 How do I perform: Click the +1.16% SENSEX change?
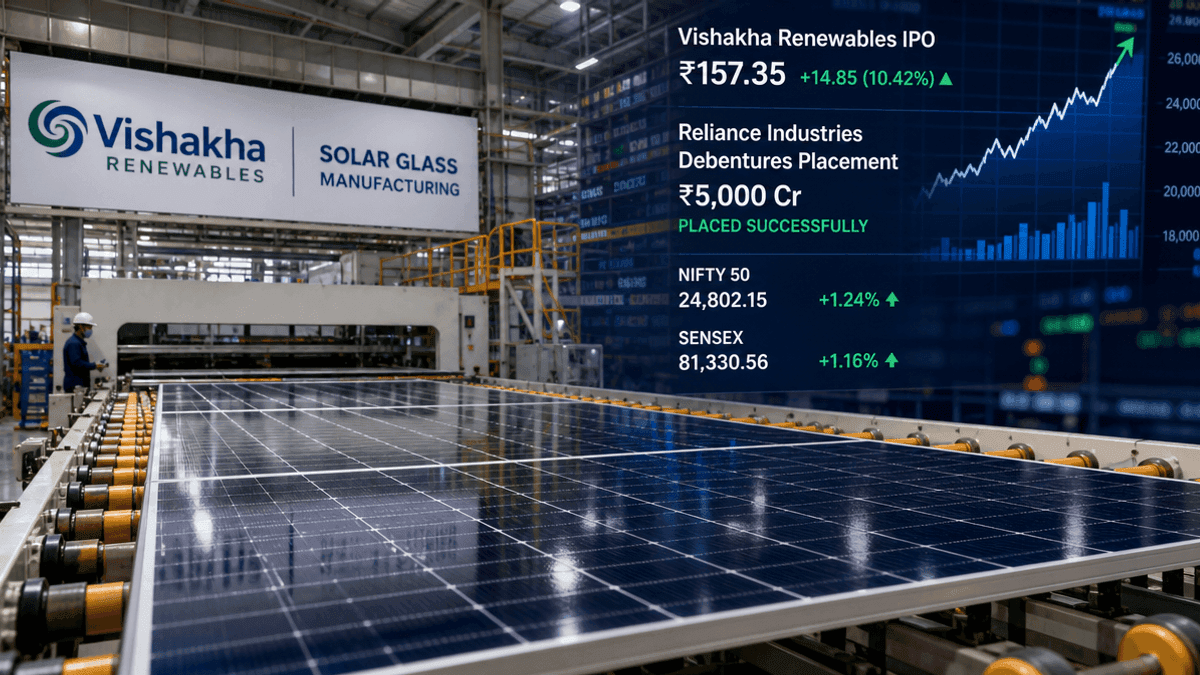click(x=848, y=359)
